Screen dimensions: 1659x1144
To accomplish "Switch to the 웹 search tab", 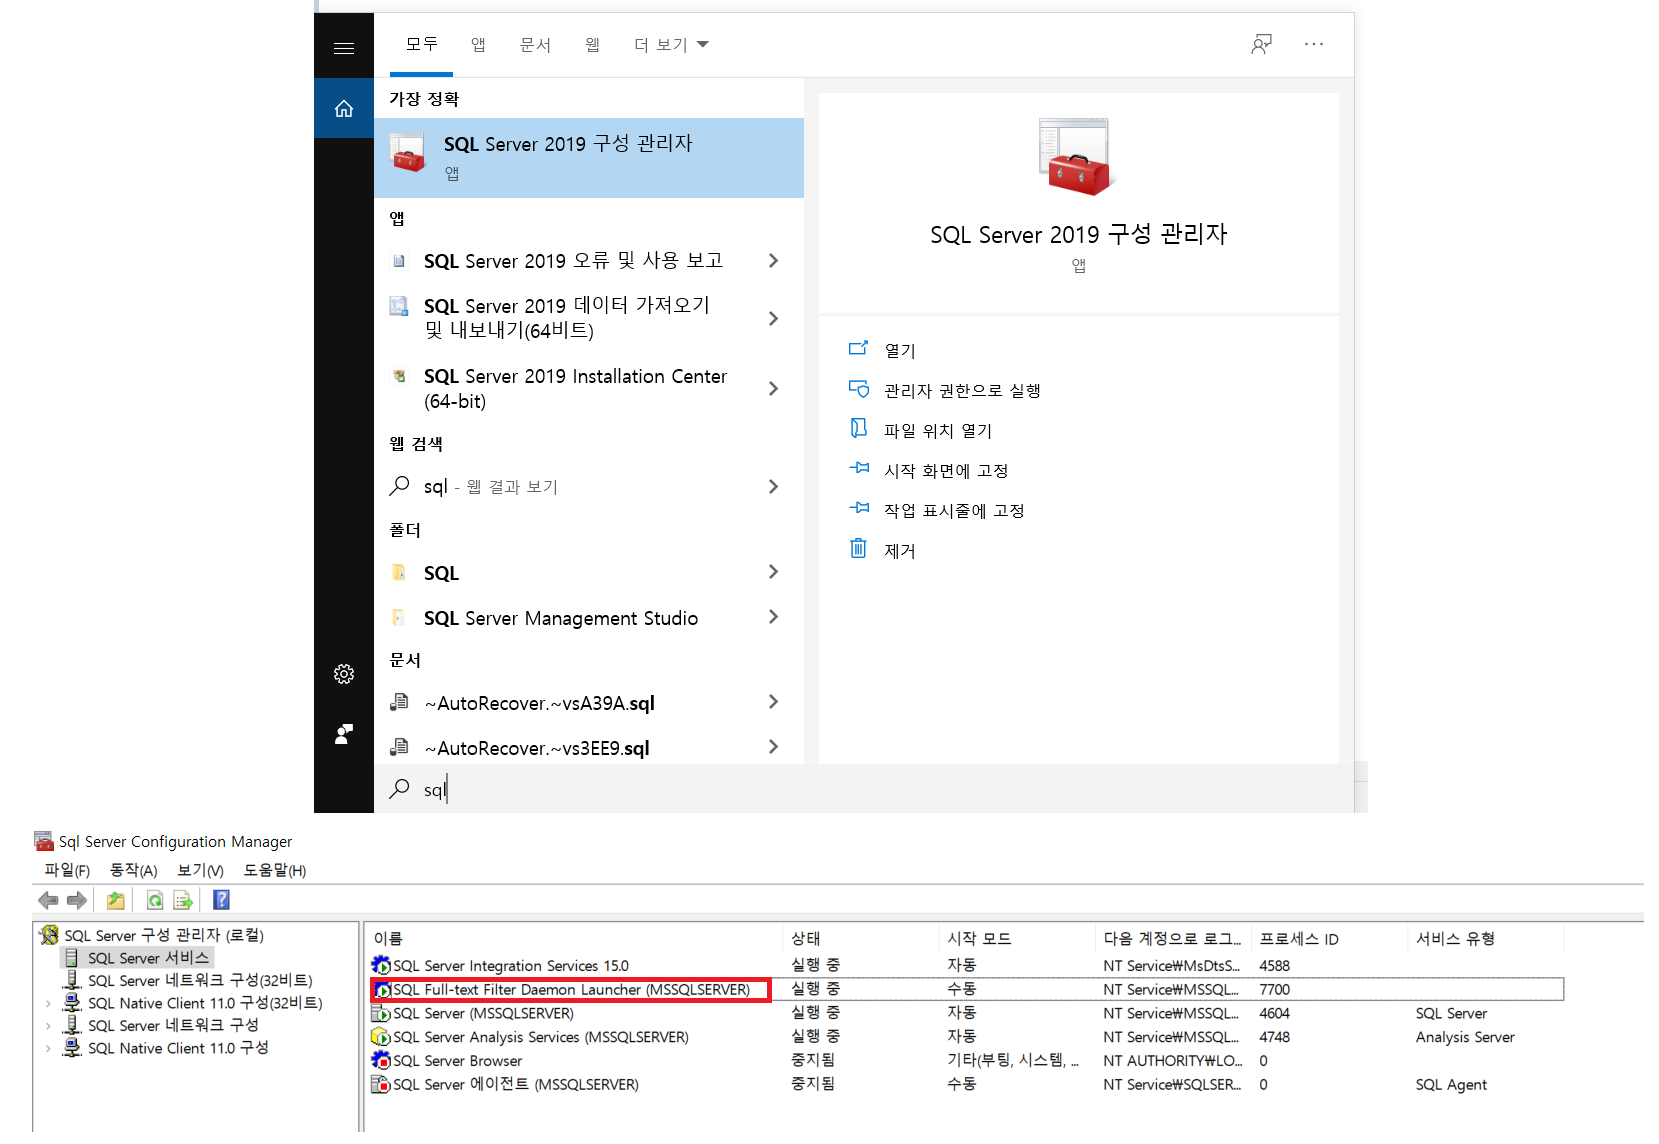I will point(592,44).
